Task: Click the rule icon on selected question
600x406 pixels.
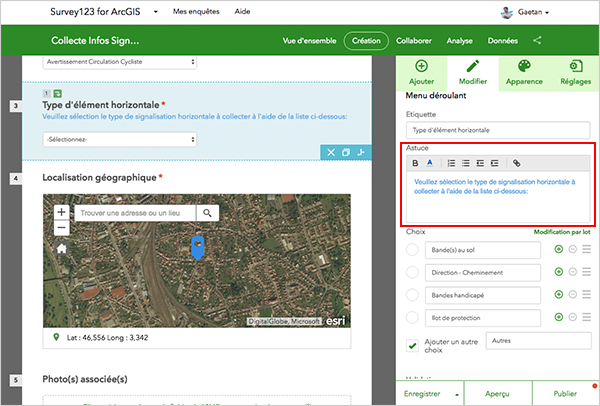Action: click(361, 152)
